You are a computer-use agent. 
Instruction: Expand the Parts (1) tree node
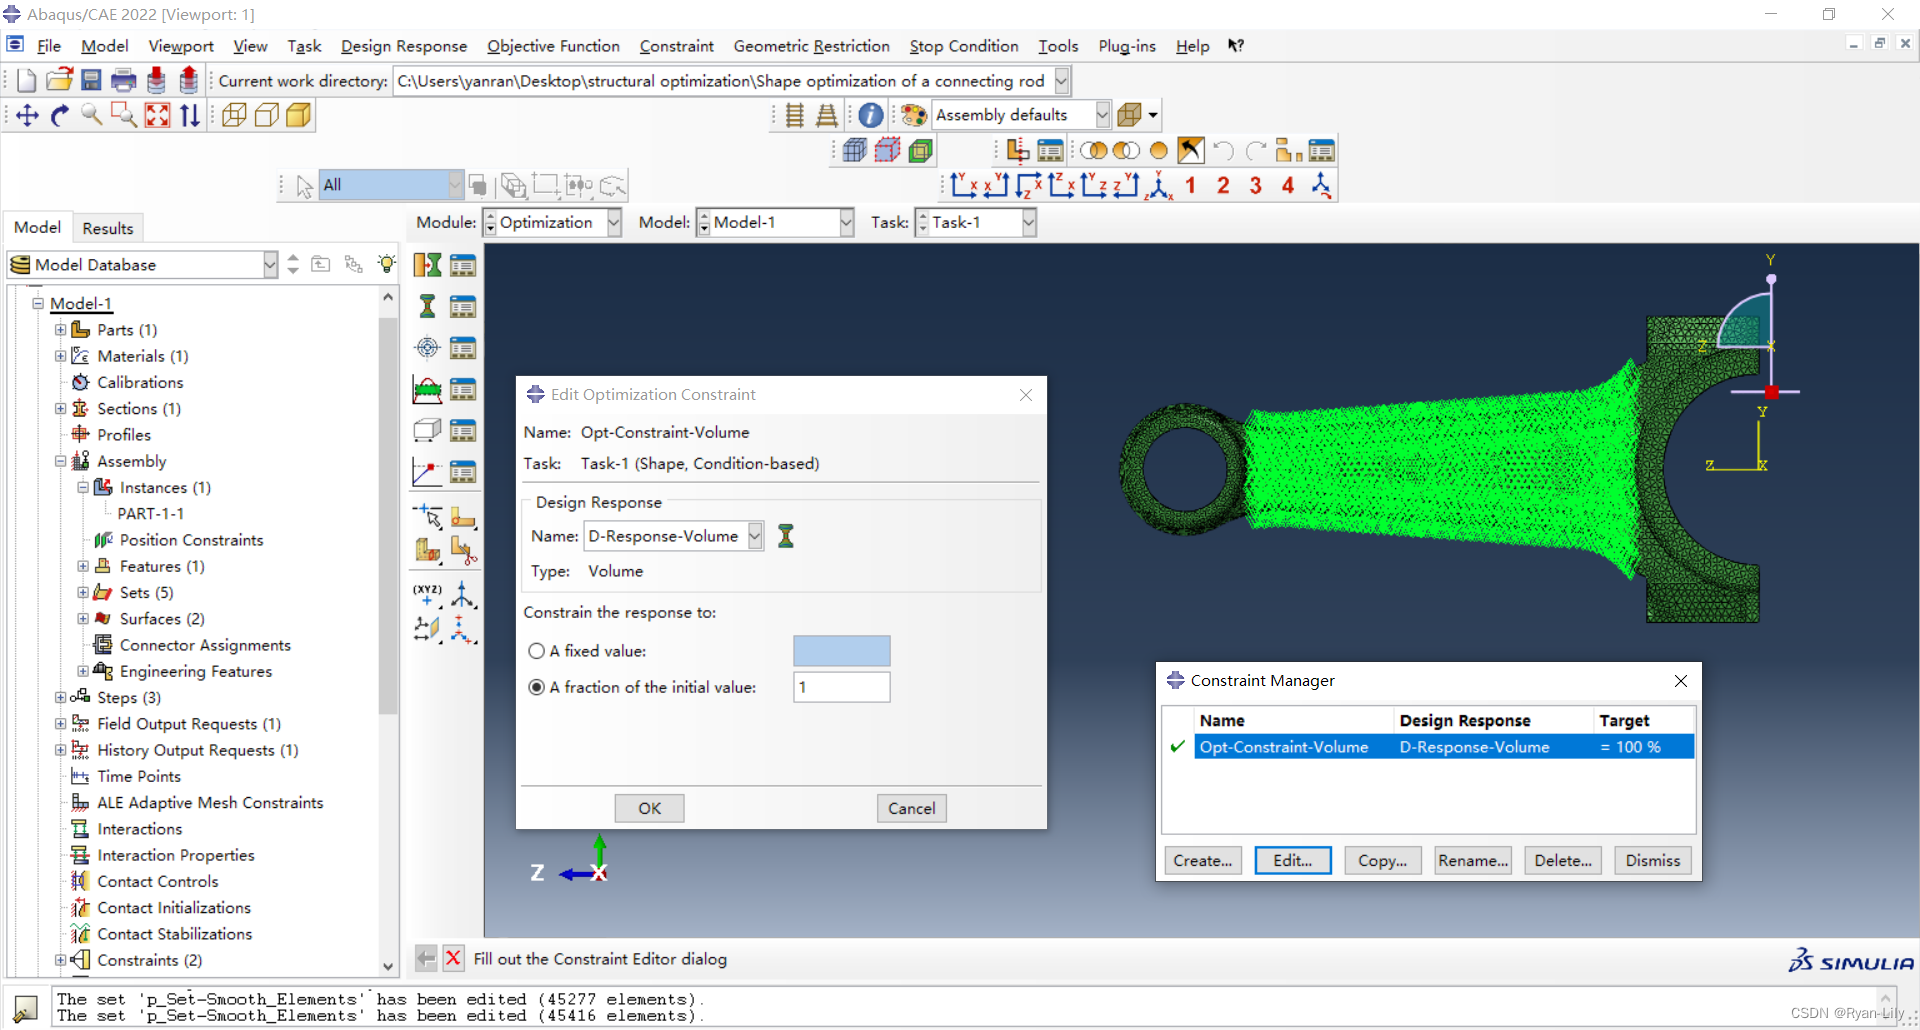click(61, 330)
